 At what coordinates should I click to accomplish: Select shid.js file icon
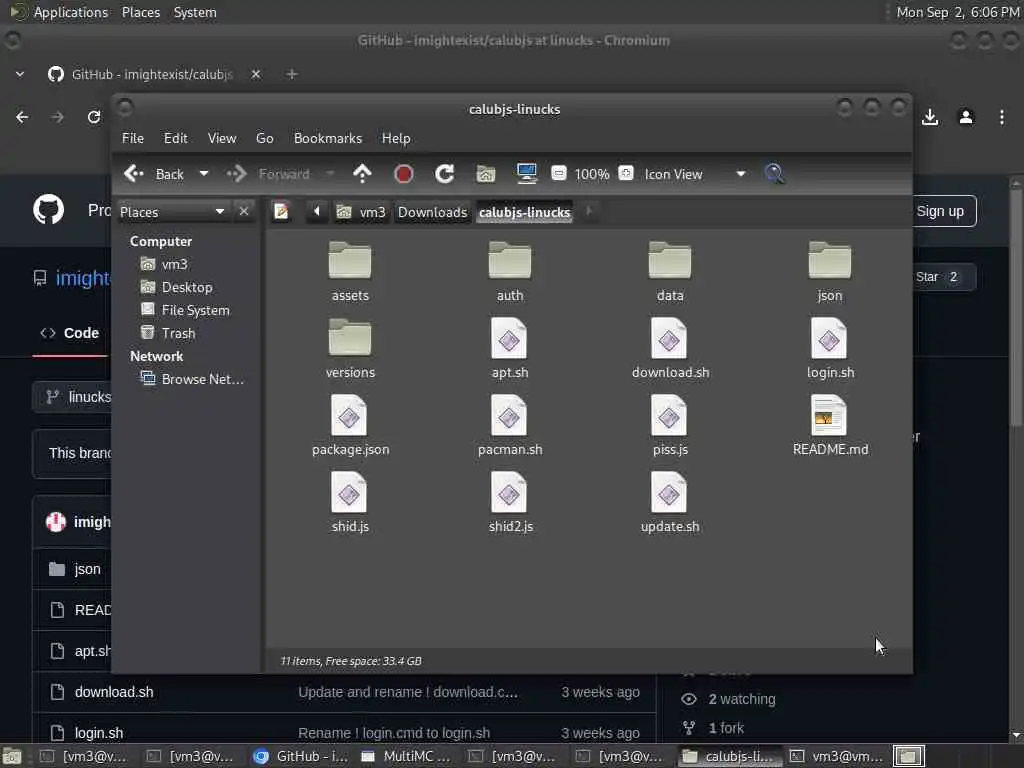349,492
